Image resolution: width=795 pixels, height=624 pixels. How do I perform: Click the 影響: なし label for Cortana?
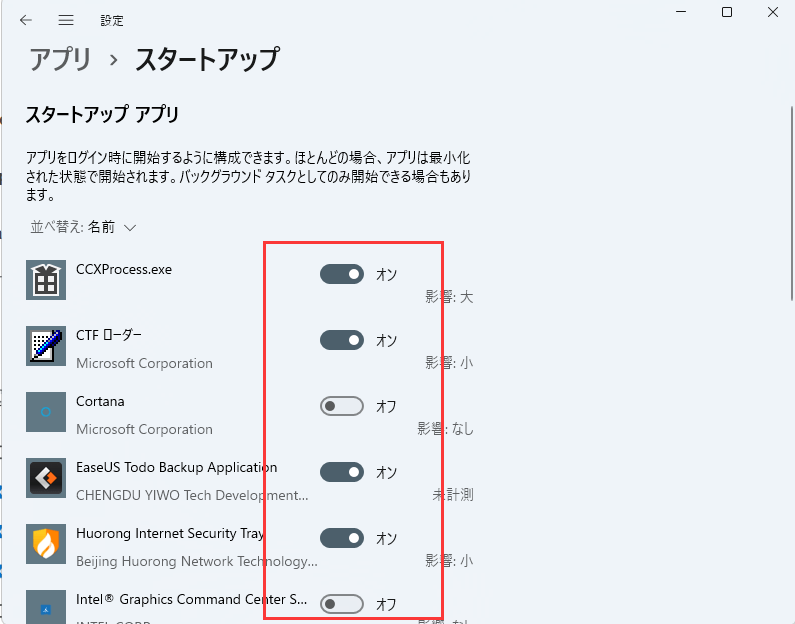[x=445, y=429]
